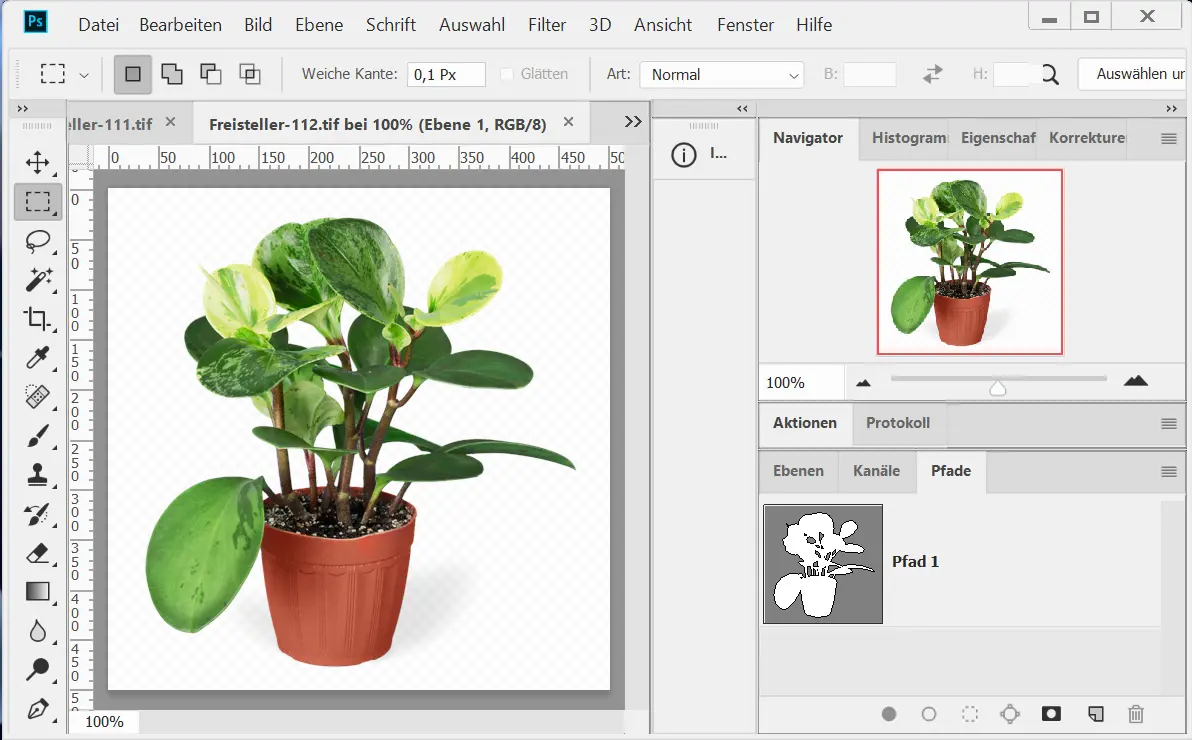The image size is (1192, 740).
Task: Select the Lasso tool
Action: (38, 241)
